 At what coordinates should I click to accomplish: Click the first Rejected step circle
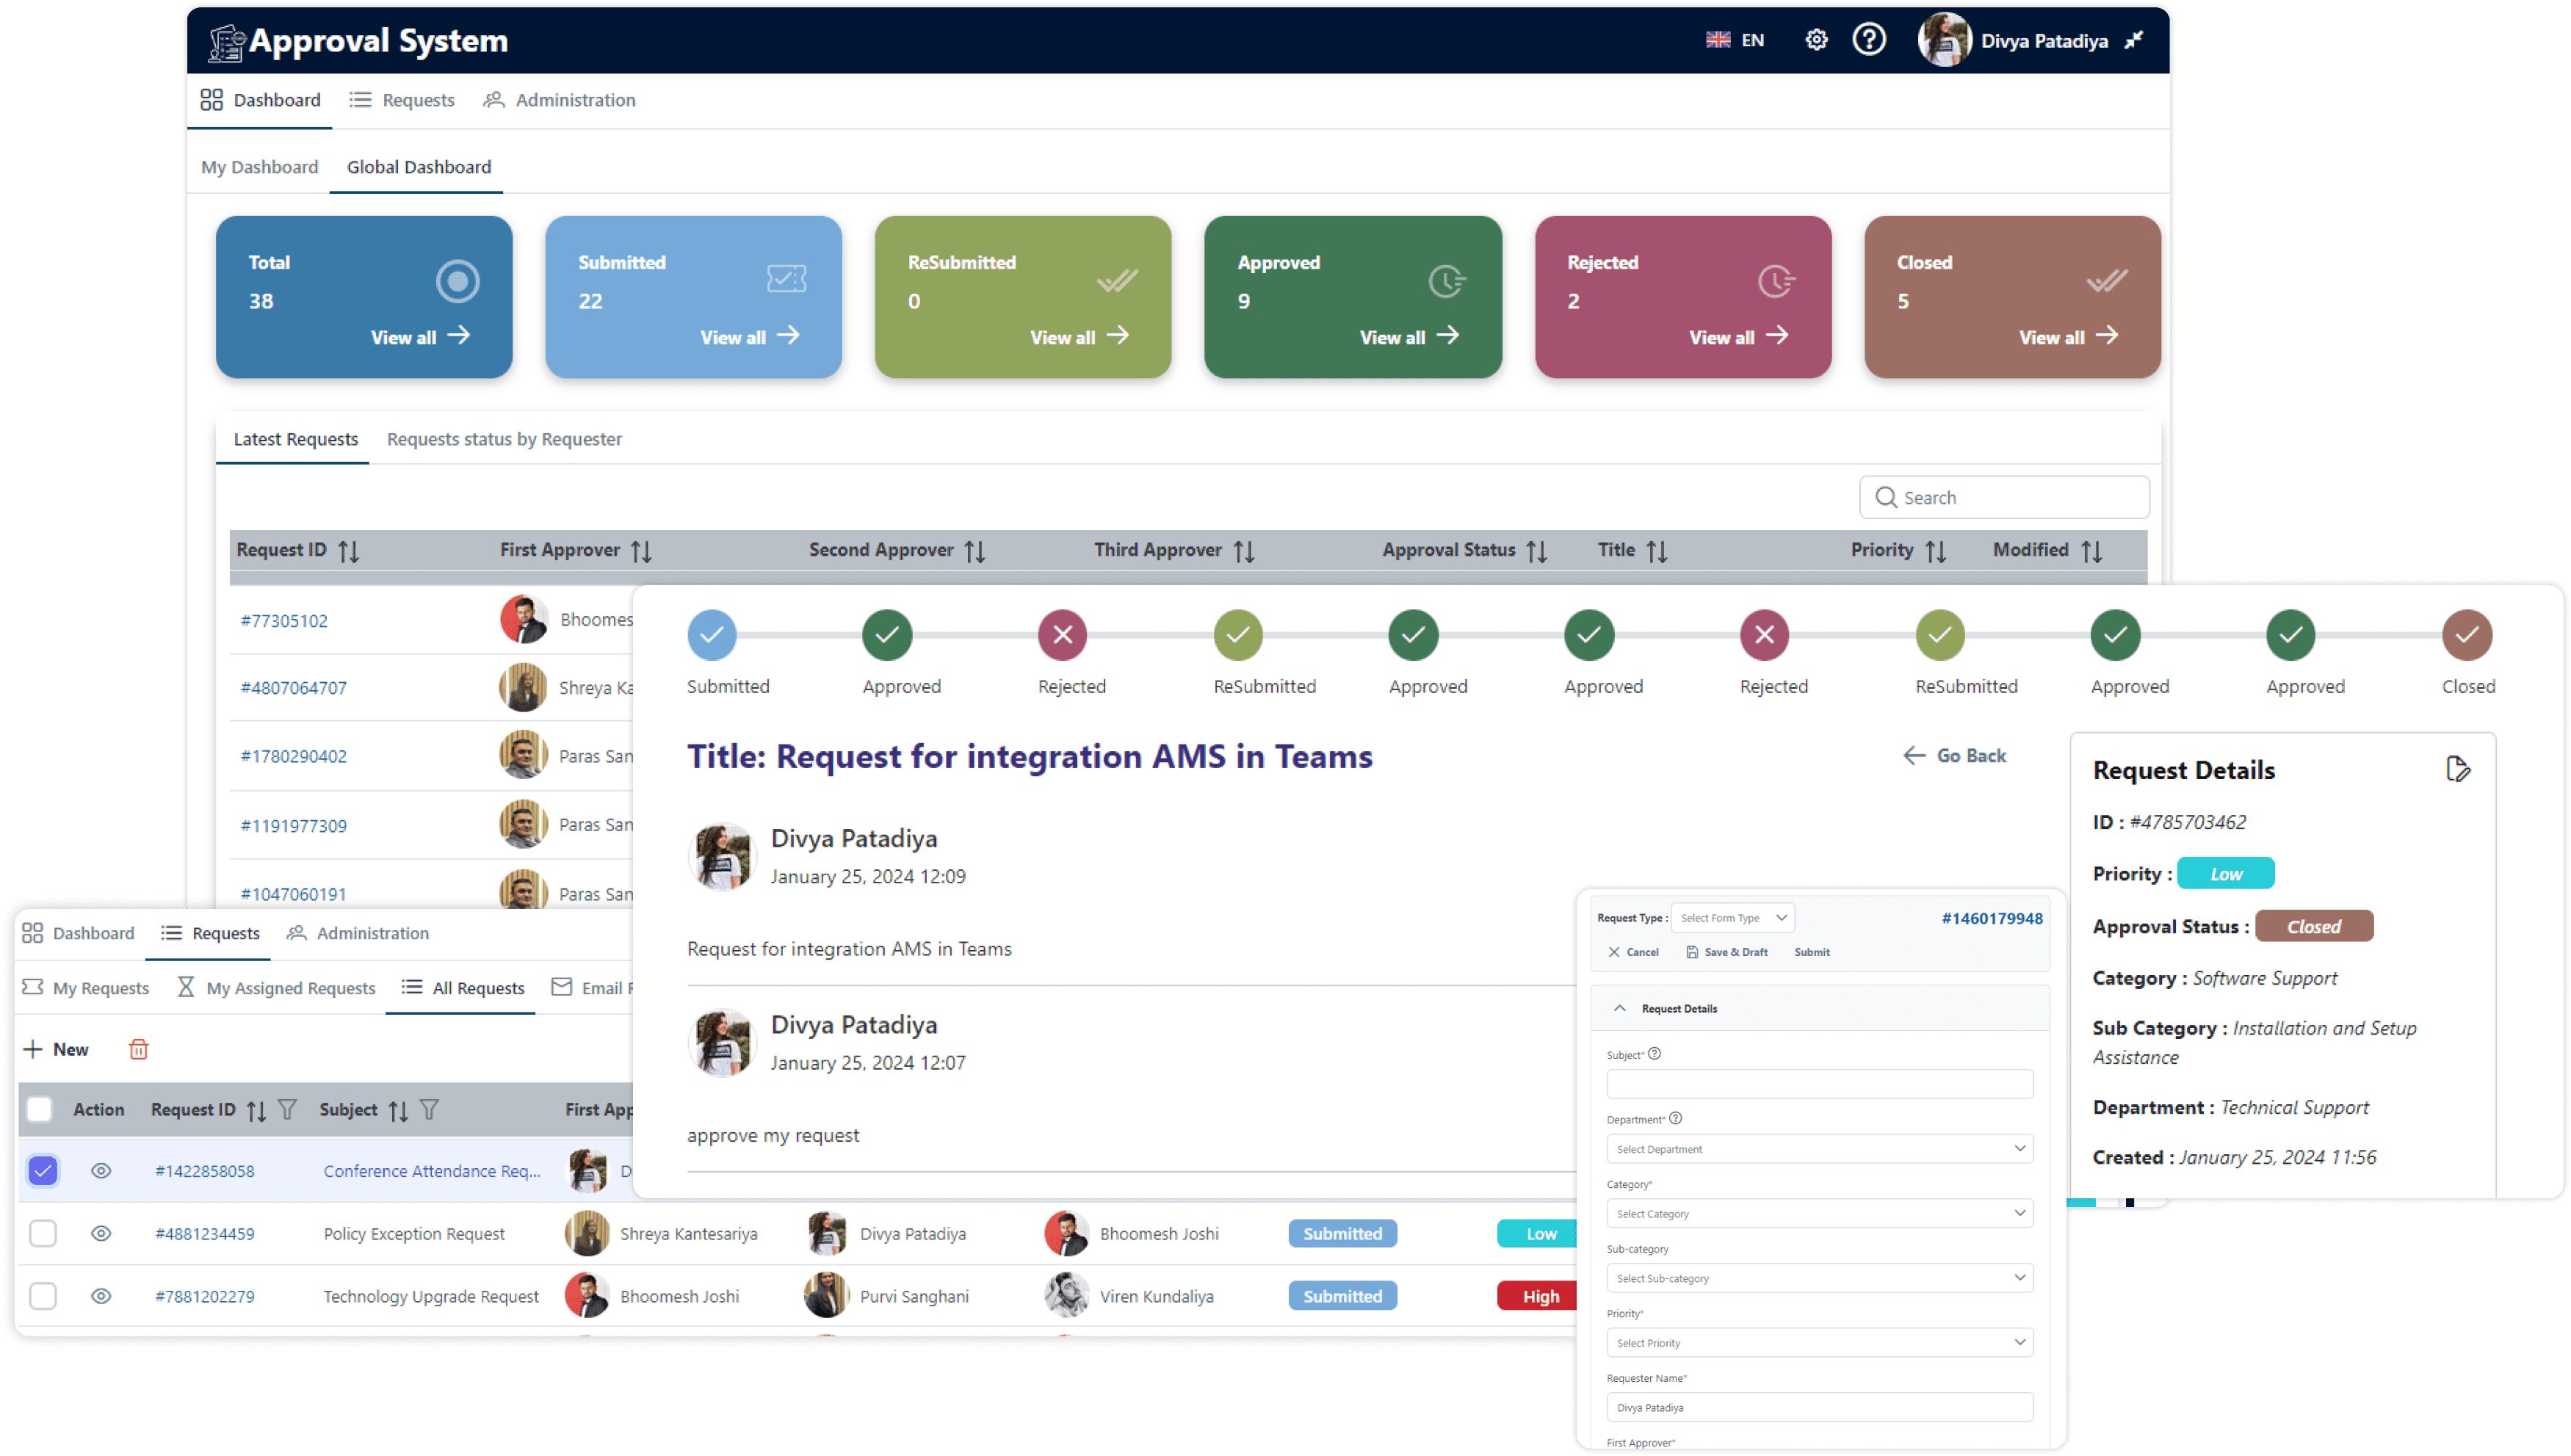click(x=1062, y=635)
